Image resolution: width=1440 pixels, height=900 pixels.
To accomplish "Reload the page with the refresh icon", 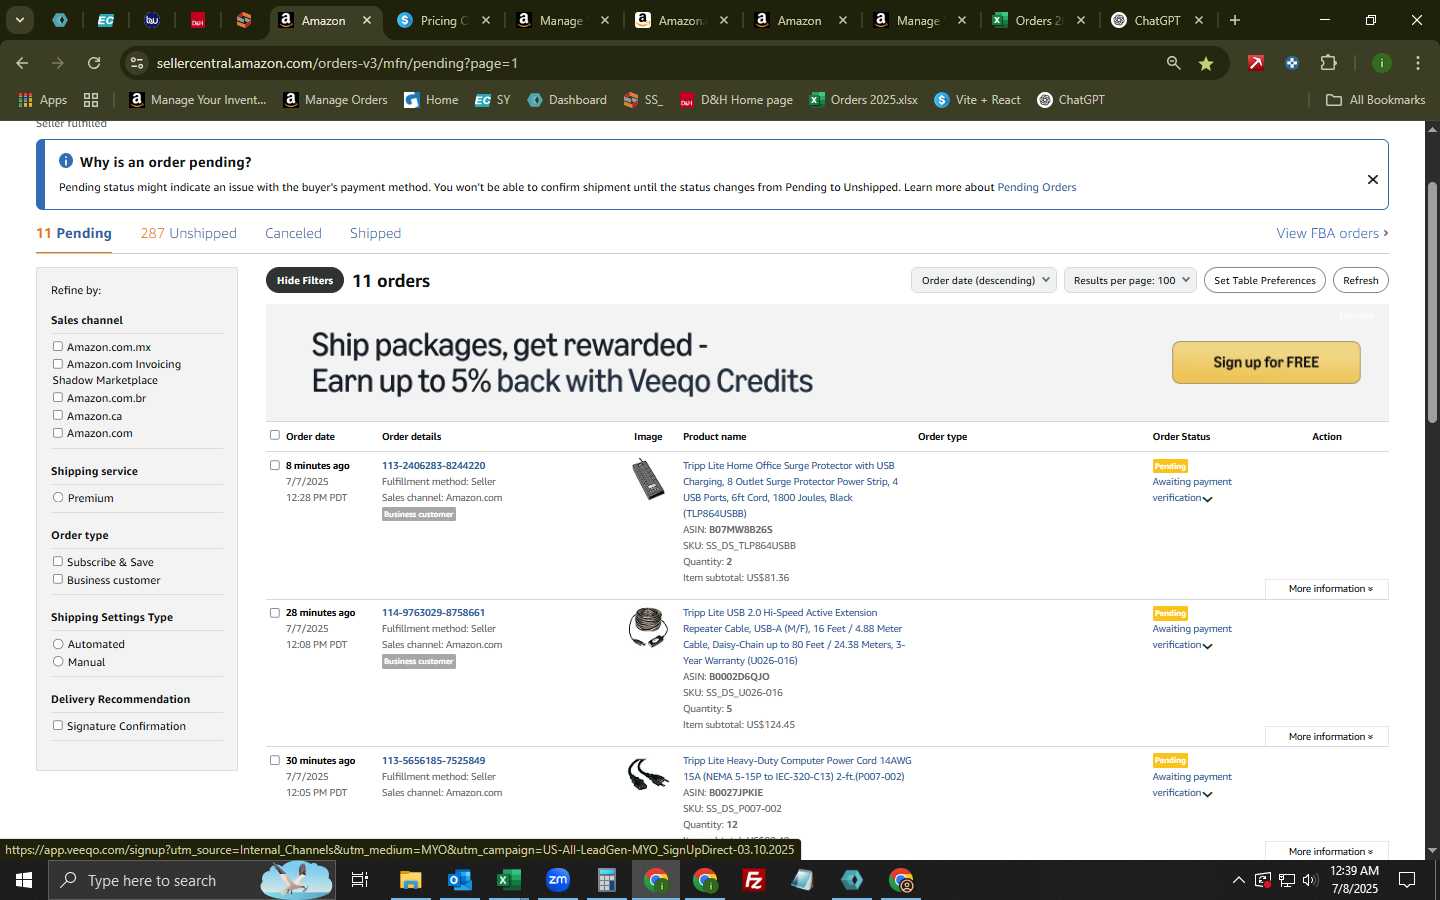I will pos(94,63).
